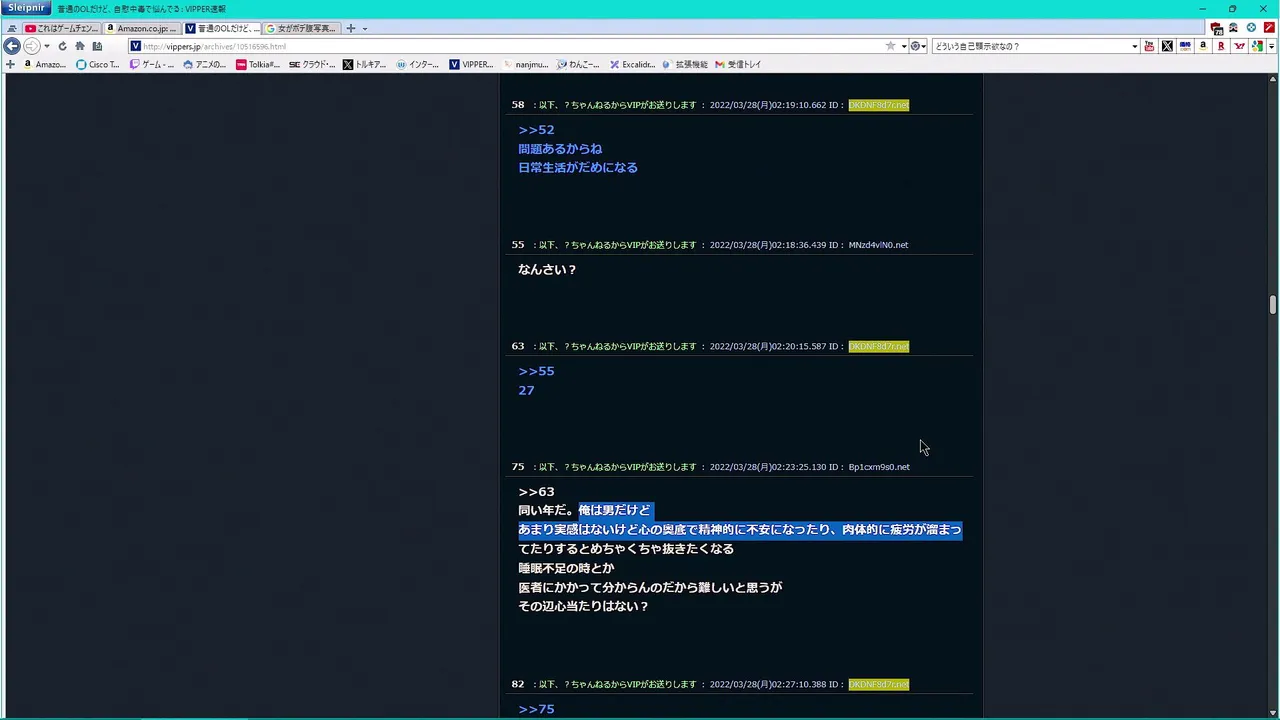Open Cisco T... bookmark

tap(97, 64)
